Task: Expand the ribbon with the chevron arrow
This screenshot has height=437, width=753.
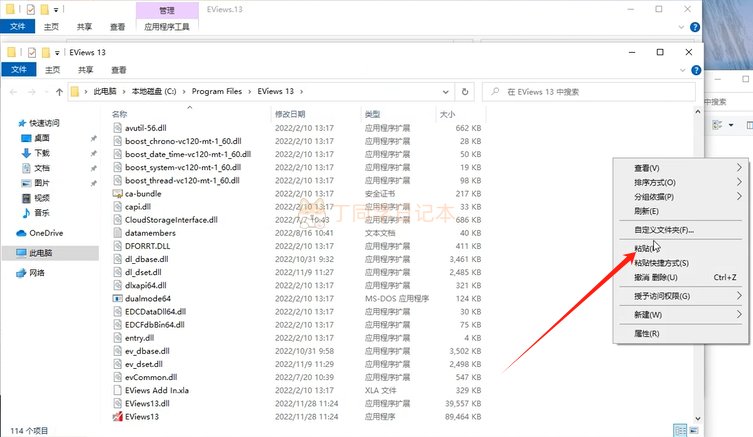Action: [682, 70]
